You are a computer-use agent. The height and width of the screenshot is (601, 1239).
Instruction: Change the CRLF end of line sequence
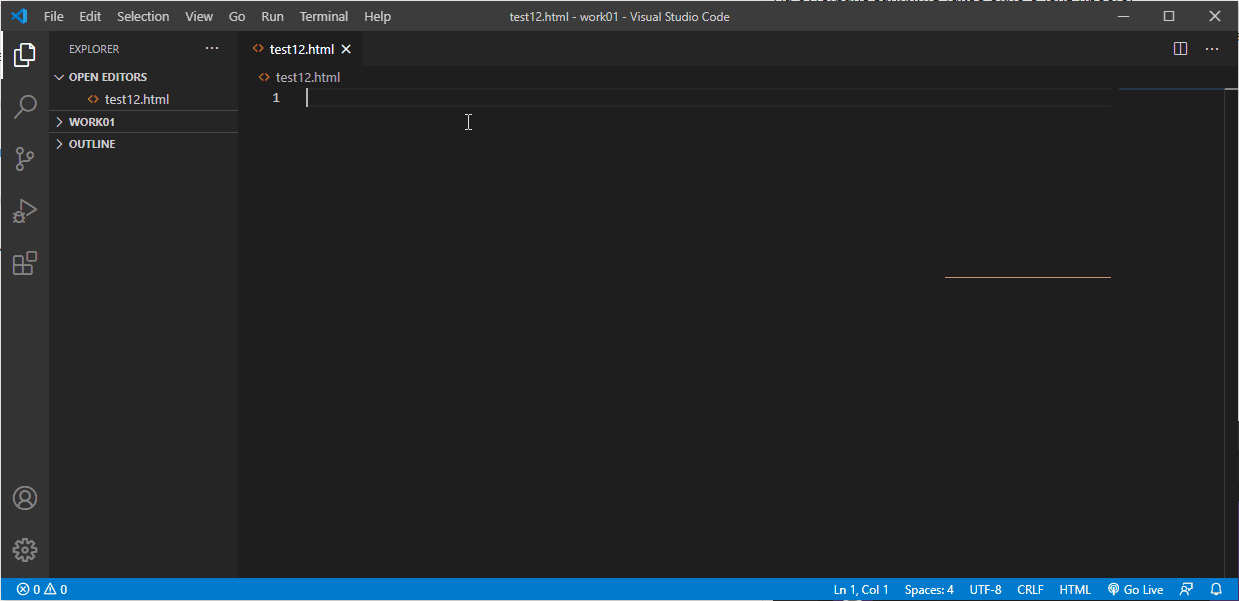click(1030, 590)
